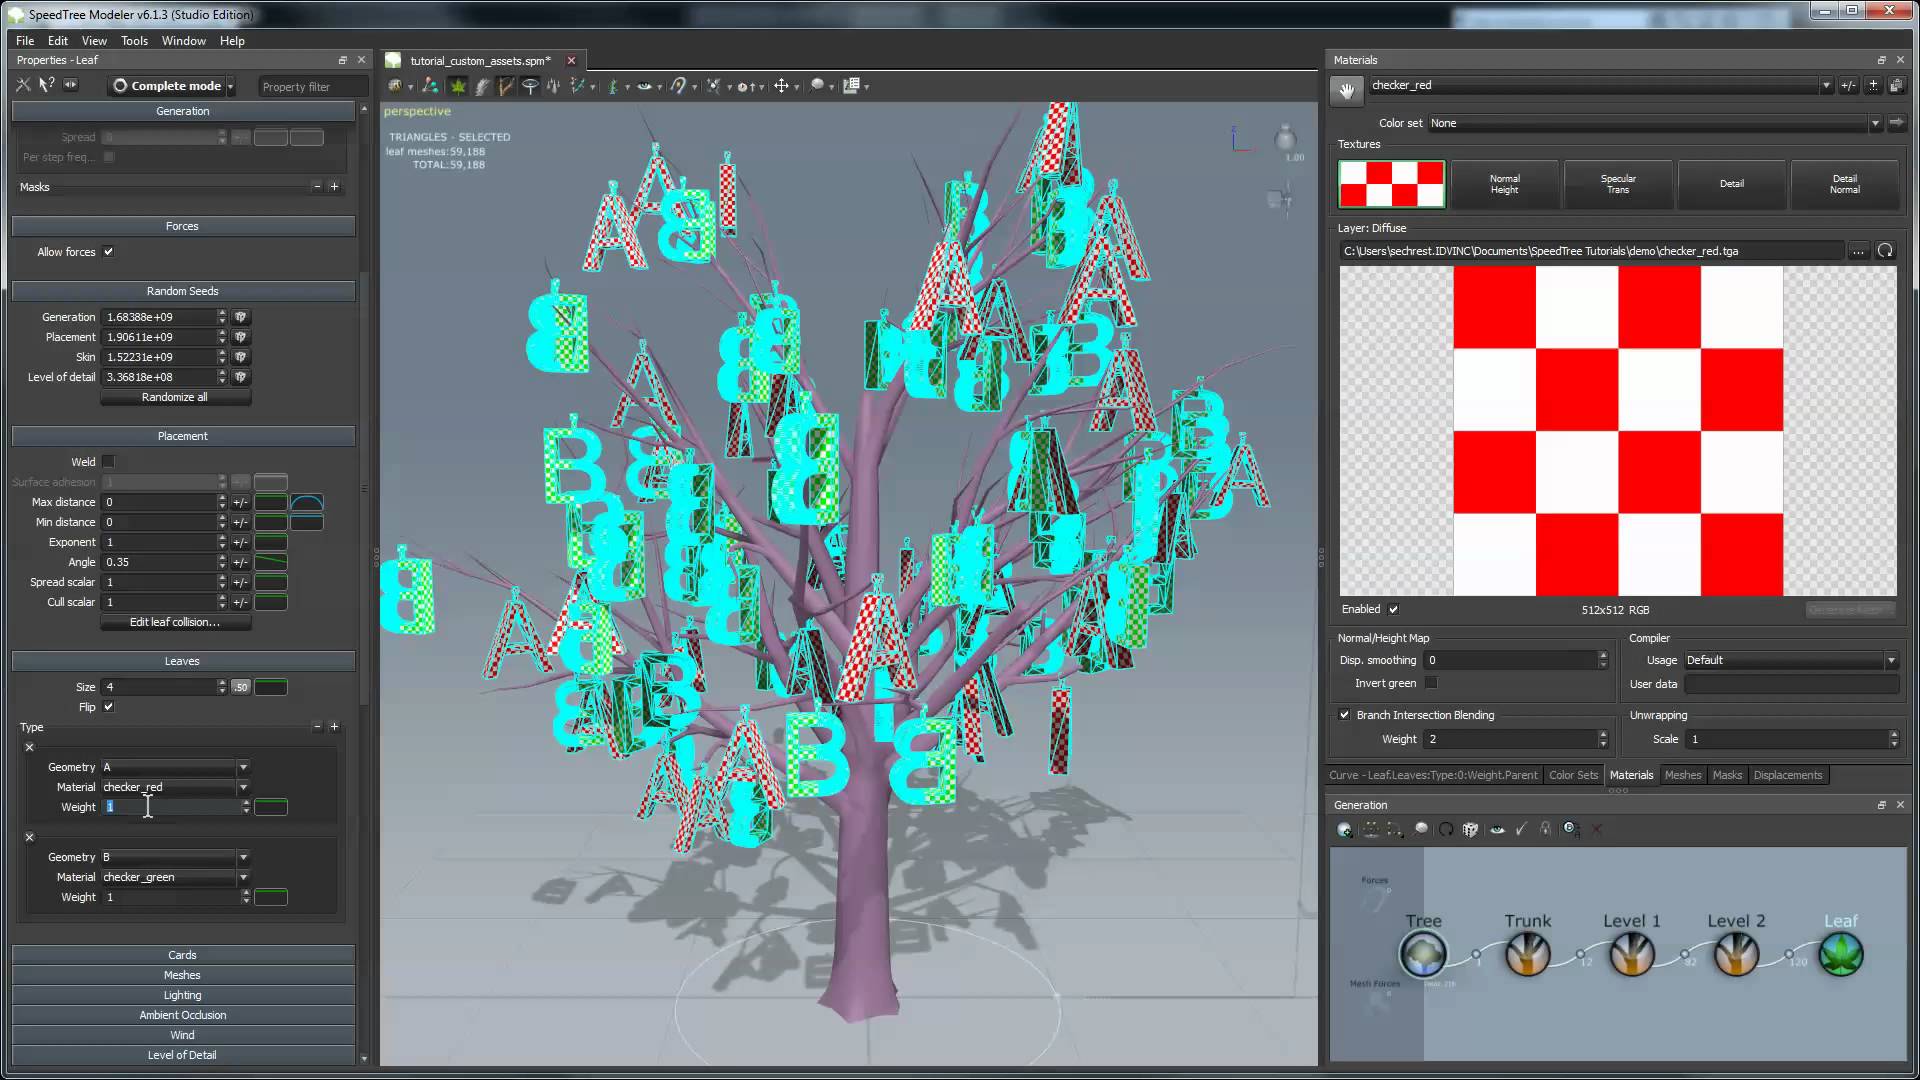1920x1080 pixels.
Task: Open the Tools menu
Action: [x=134, y=41]
